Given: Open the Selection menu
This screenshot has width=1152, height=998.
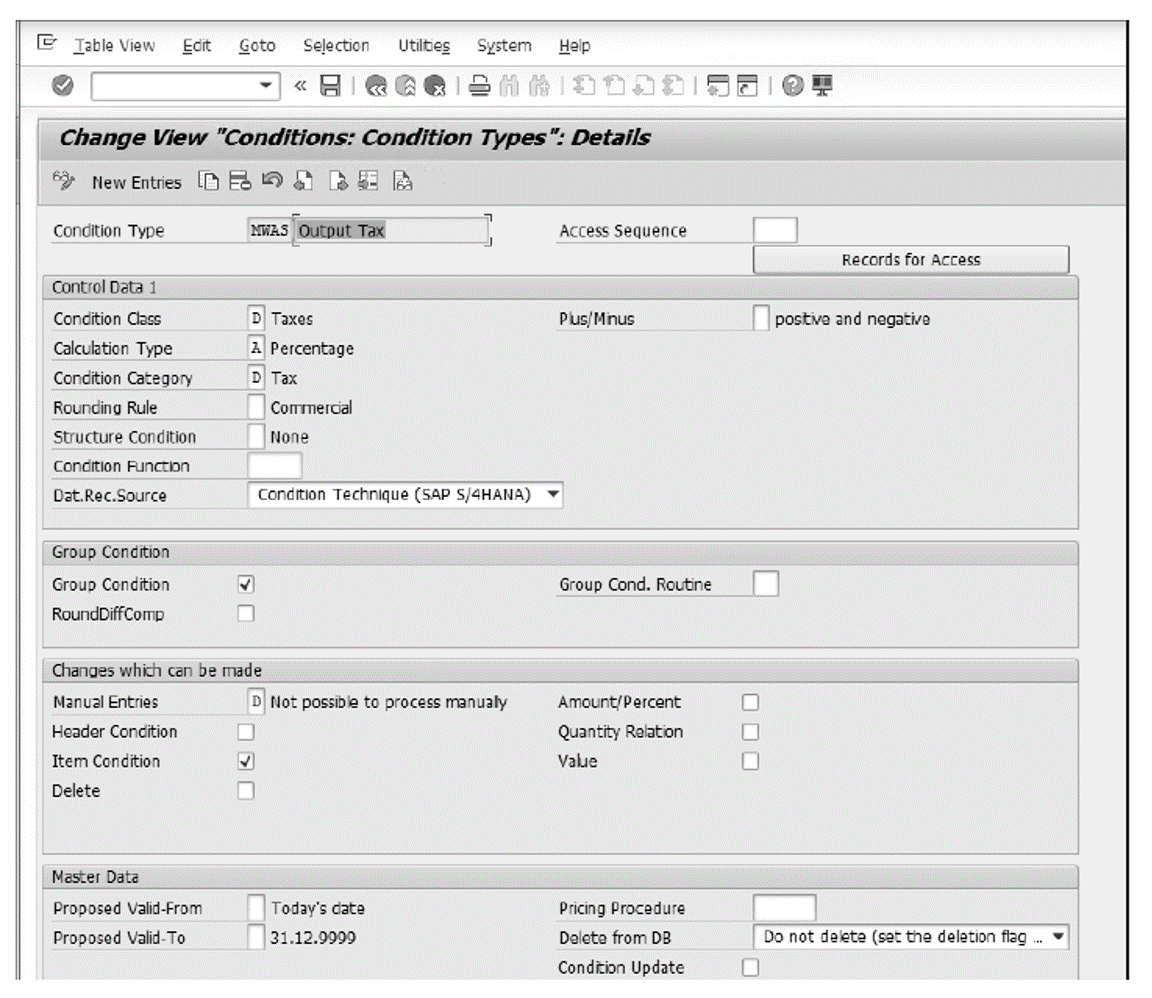Looking at the screenshot, I should click(336, 46).
